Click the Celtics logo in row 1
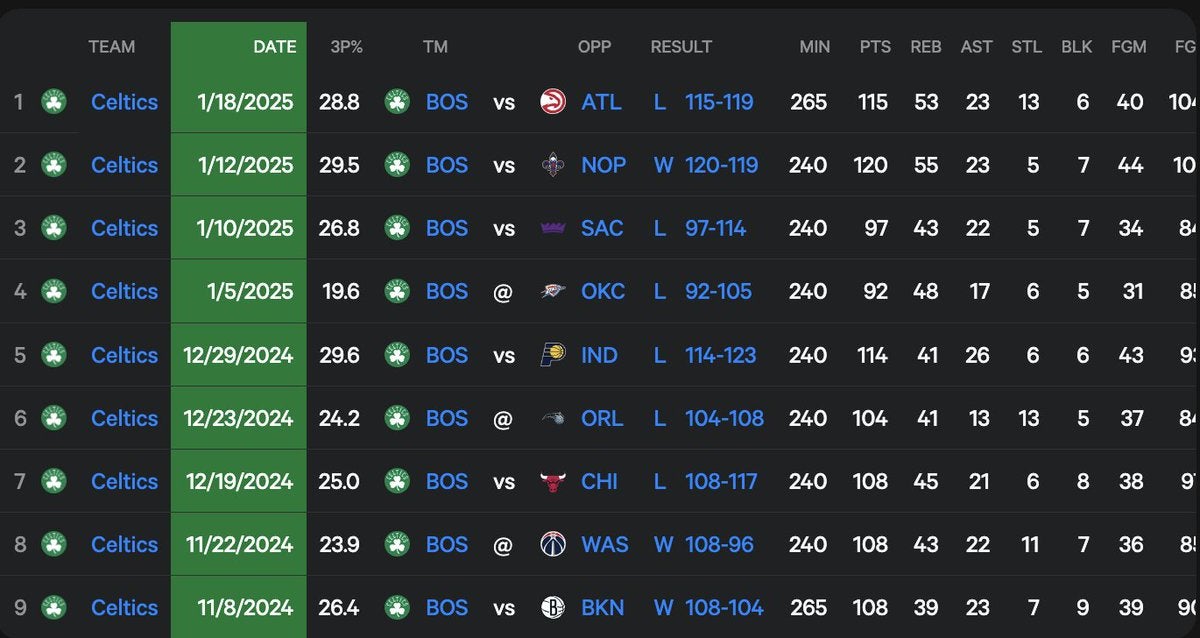 pyautogui.click(x=54, y=102)
